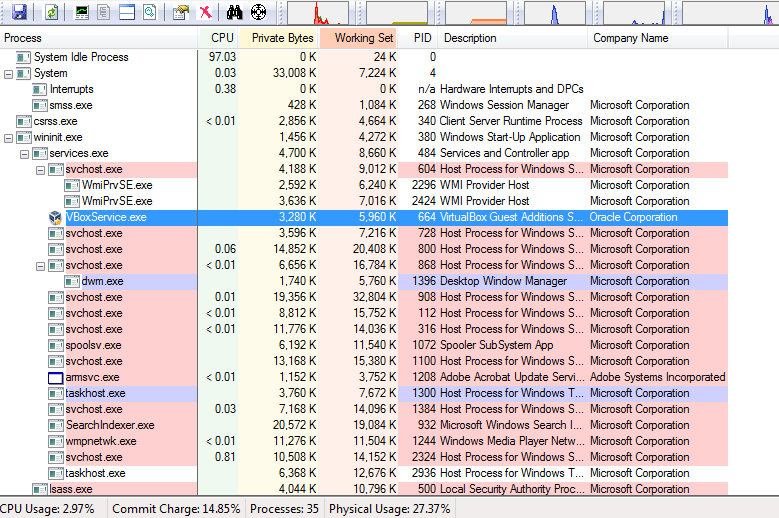The image size is (779, 518).
Task: Open Find with the binoculars icon
Action: pos(235,12)
